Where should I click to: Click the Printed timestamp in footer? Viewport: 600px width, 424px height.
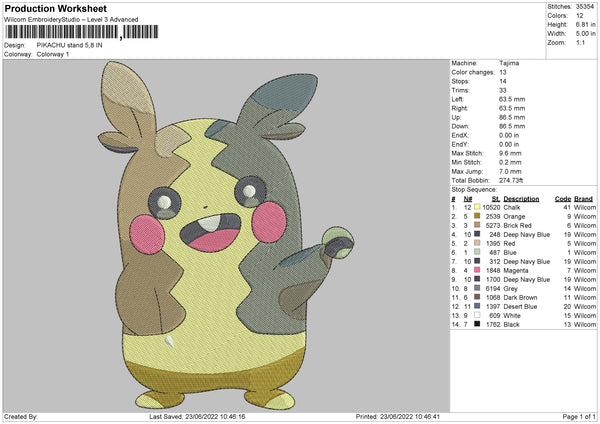(398, 417)
